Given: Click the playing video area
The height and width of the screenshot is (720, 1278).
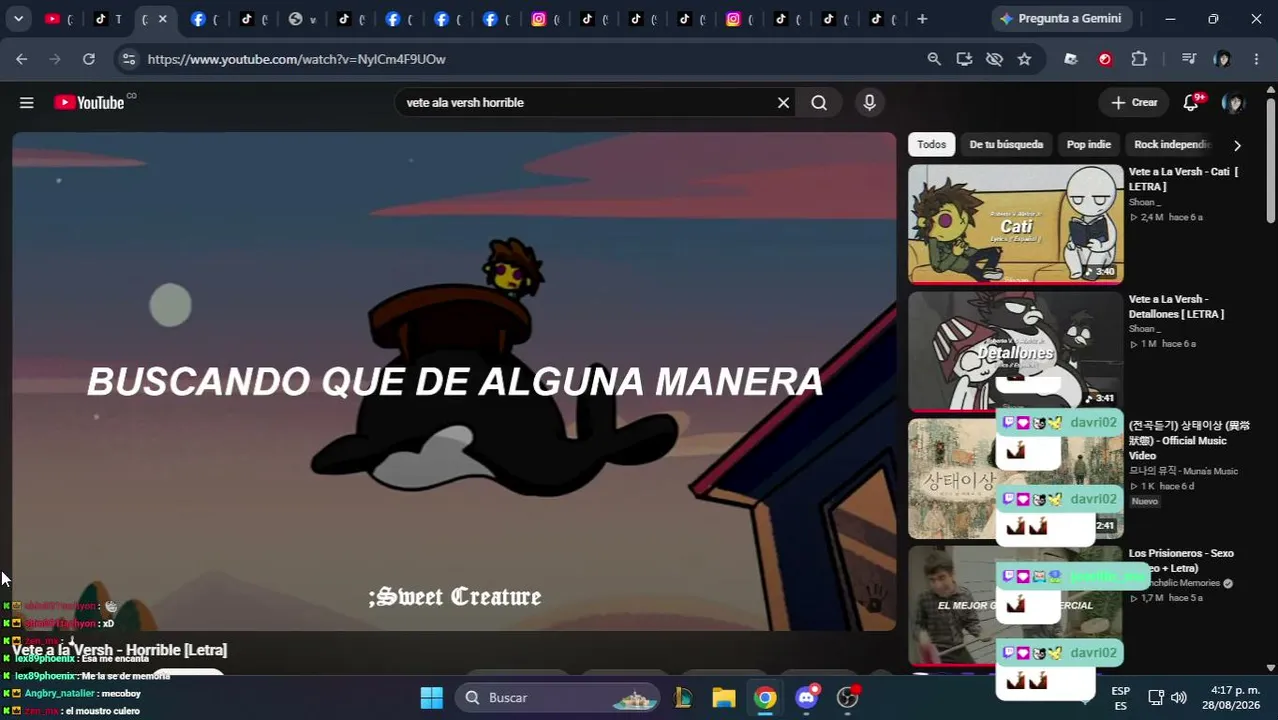Looking at the screenshot, I should (454, 381).
